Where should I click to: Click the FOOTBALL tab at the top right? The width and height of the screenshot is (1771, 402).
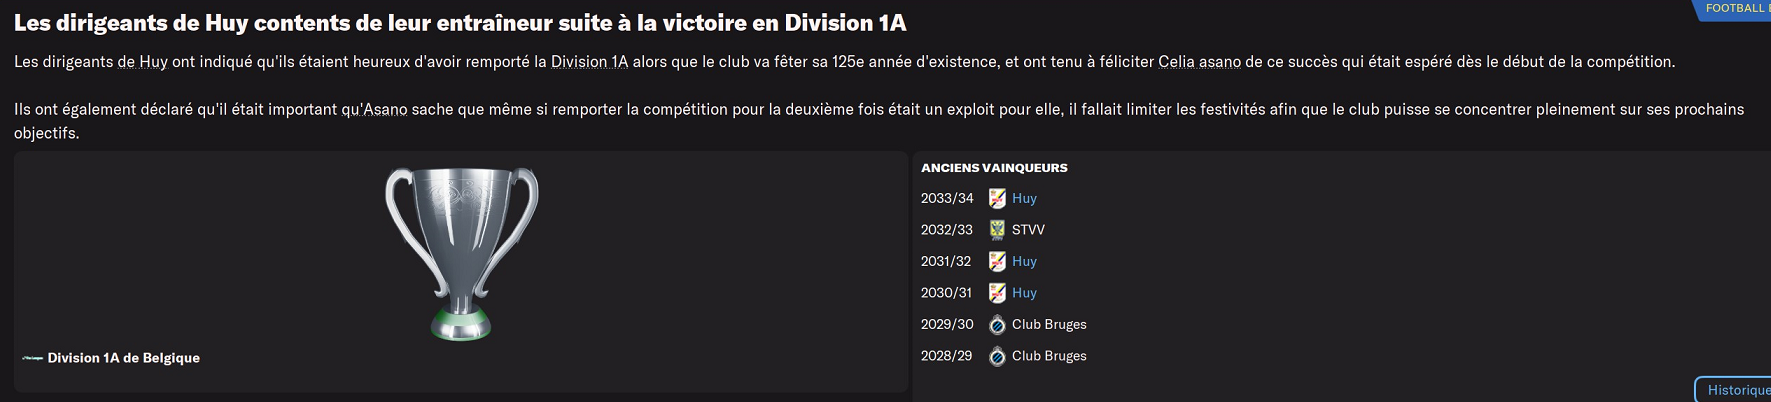tap(1735, 9)
